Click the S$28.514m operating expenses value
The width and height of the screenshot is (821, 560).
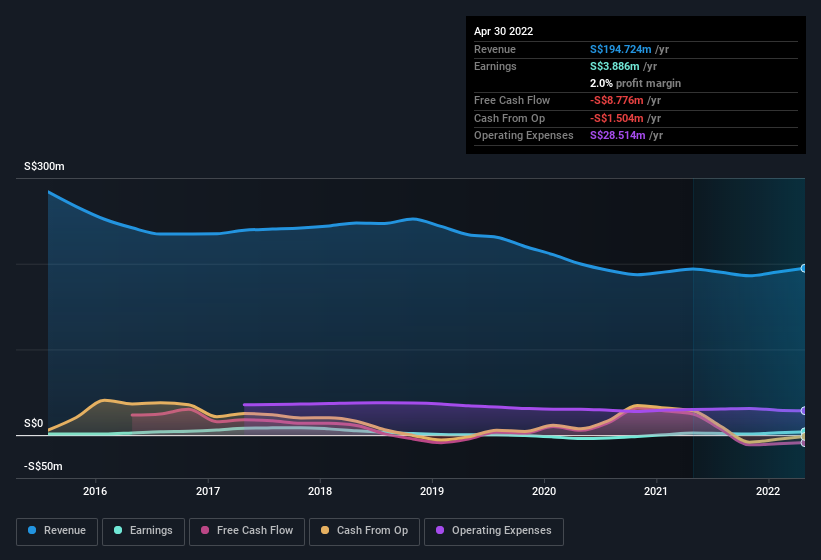(617, 135)
